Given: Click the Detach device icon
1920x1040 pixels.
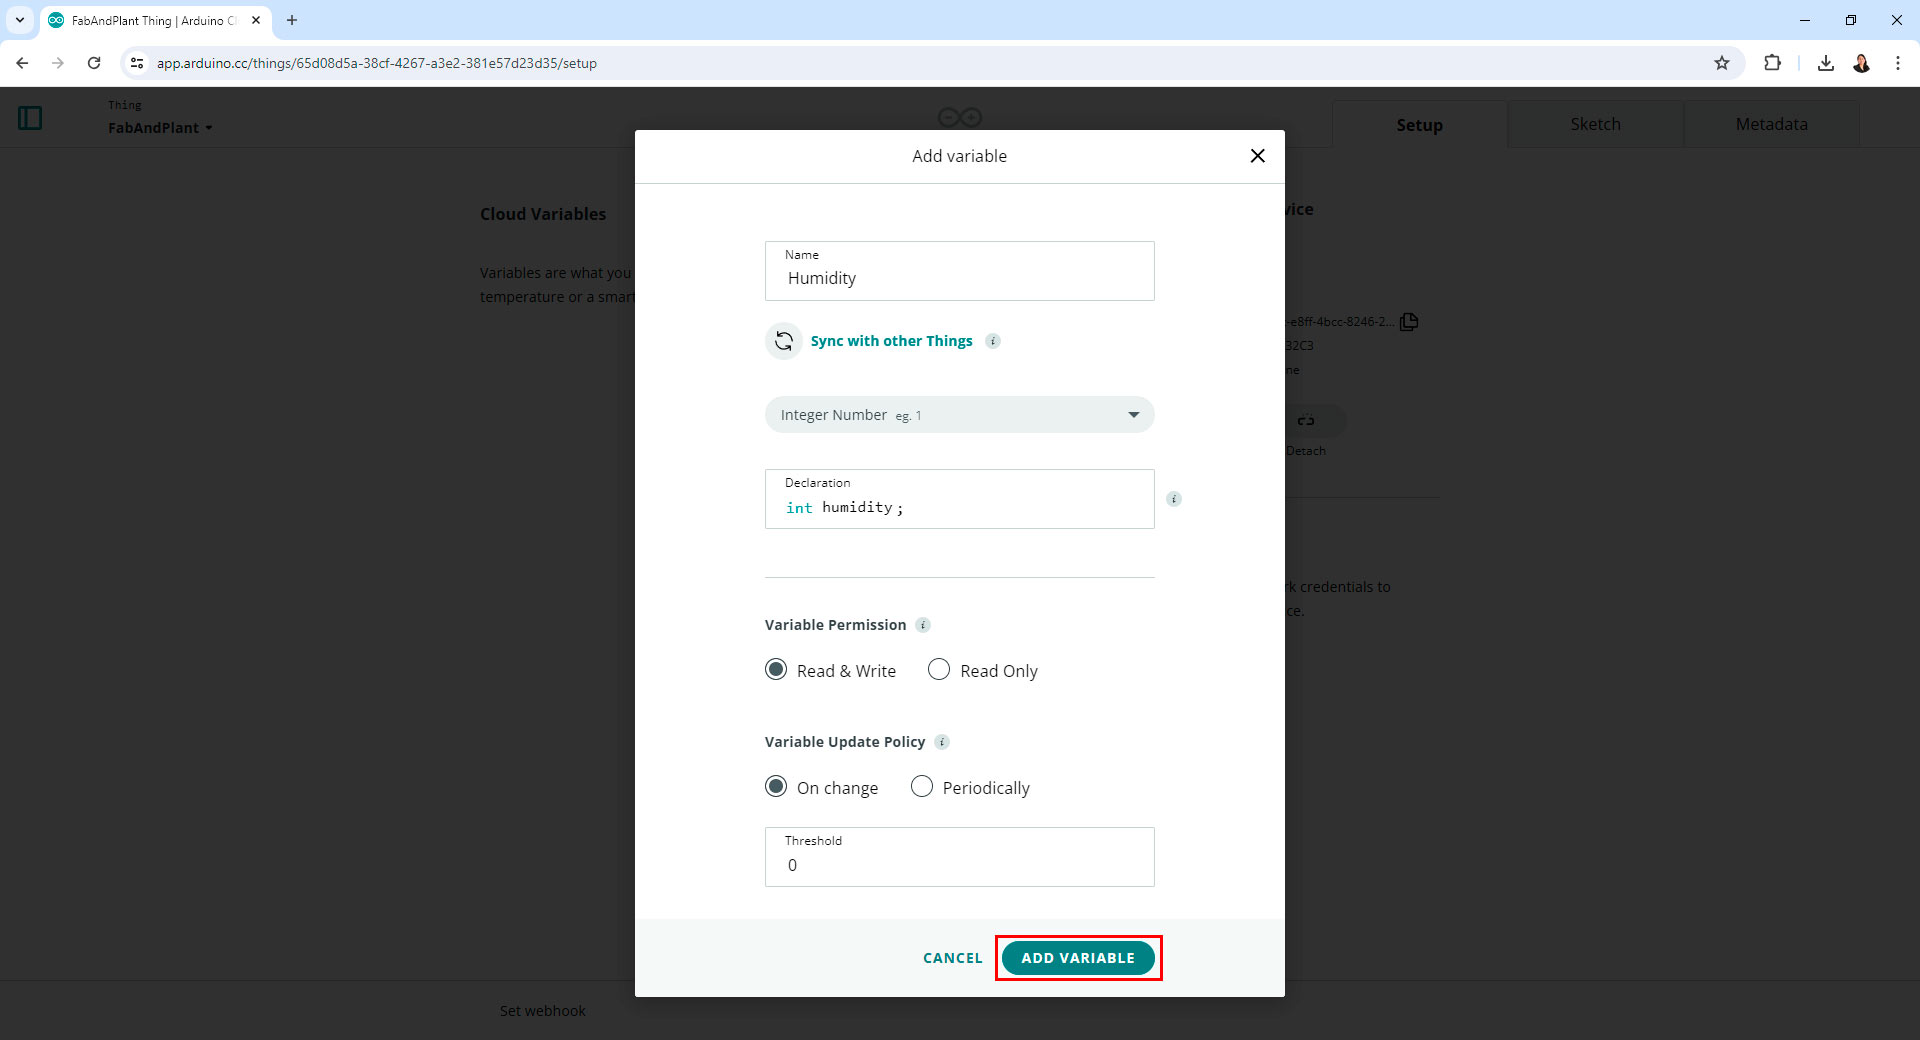Looking at the screenshot, I should coord(1306,421).
